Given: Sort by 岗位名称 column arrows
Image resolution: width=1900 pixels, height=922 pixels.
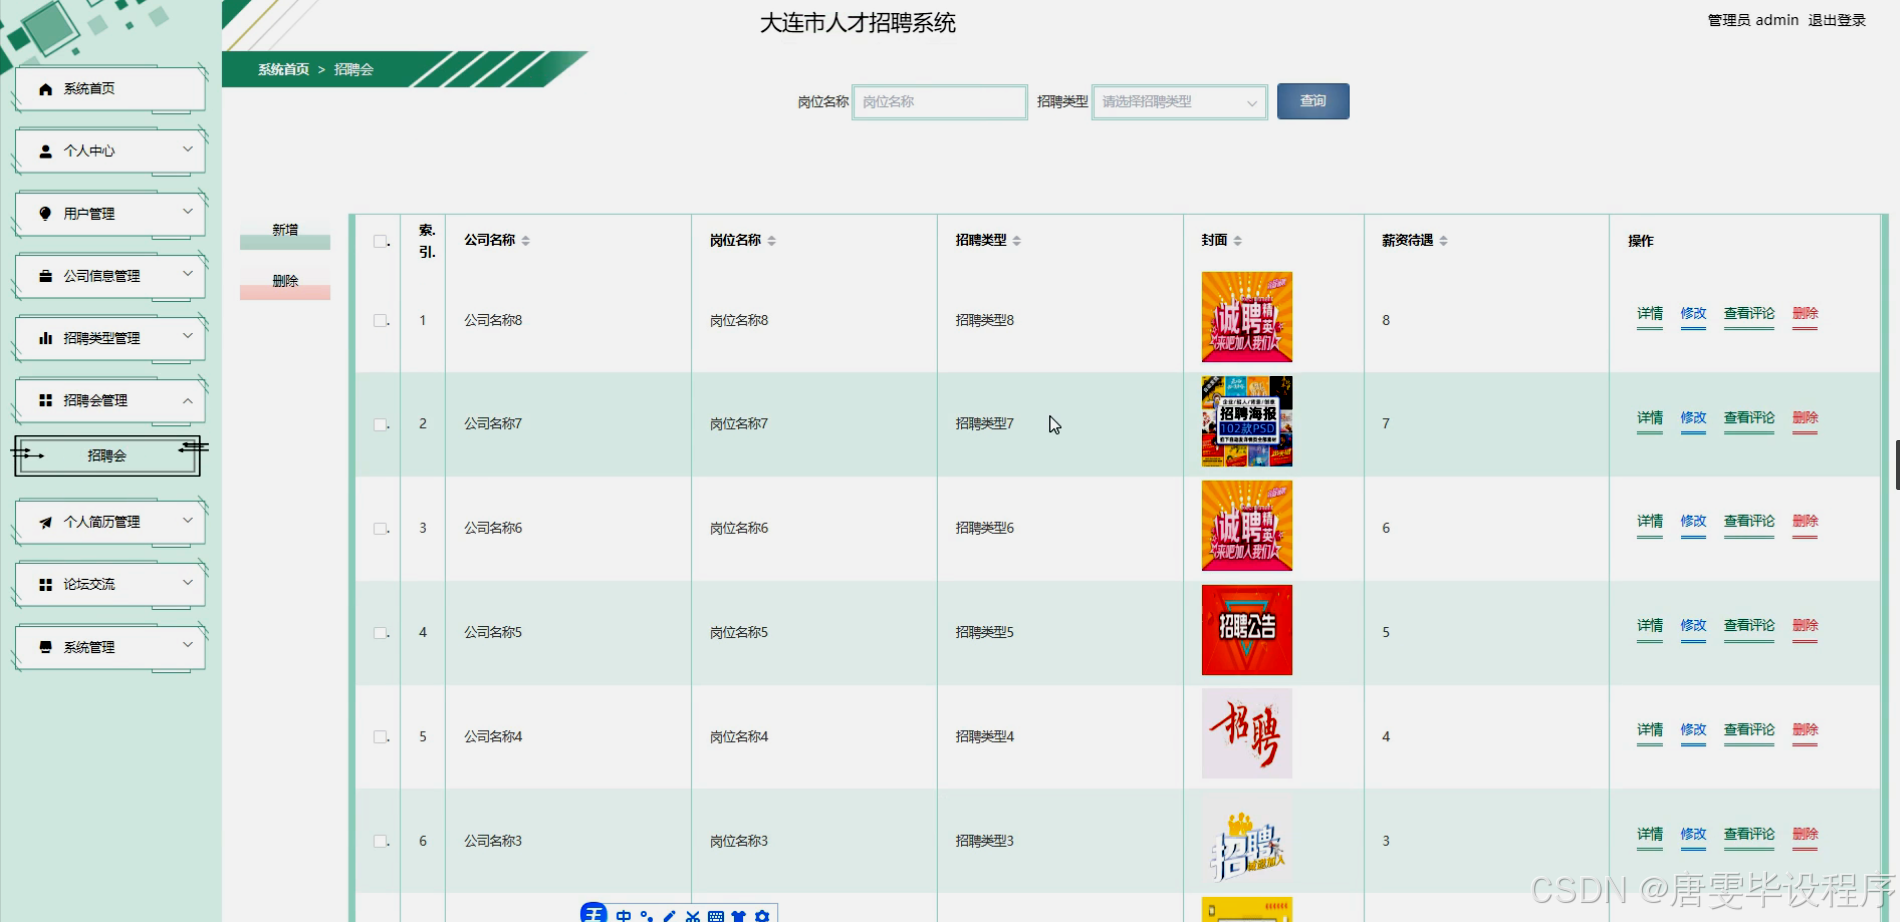Looking at the screenshot, I should point(772,241).
